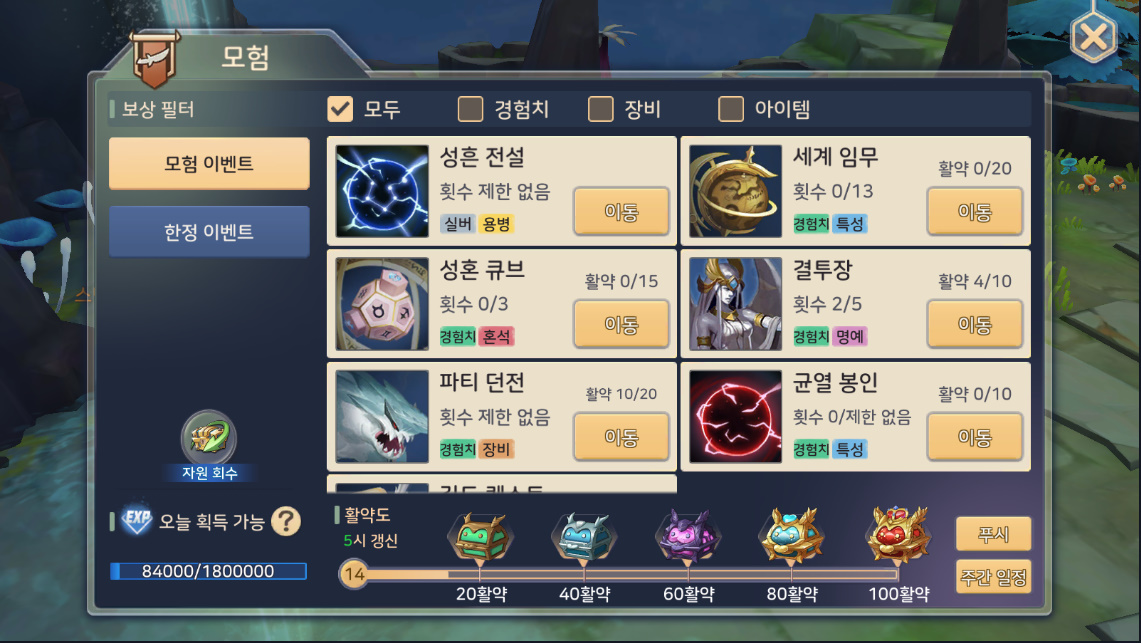Switch to the 모험 이벤트 tab
Screen dimensions: 1141x643
pyautogui.click(x=209, y=164)
